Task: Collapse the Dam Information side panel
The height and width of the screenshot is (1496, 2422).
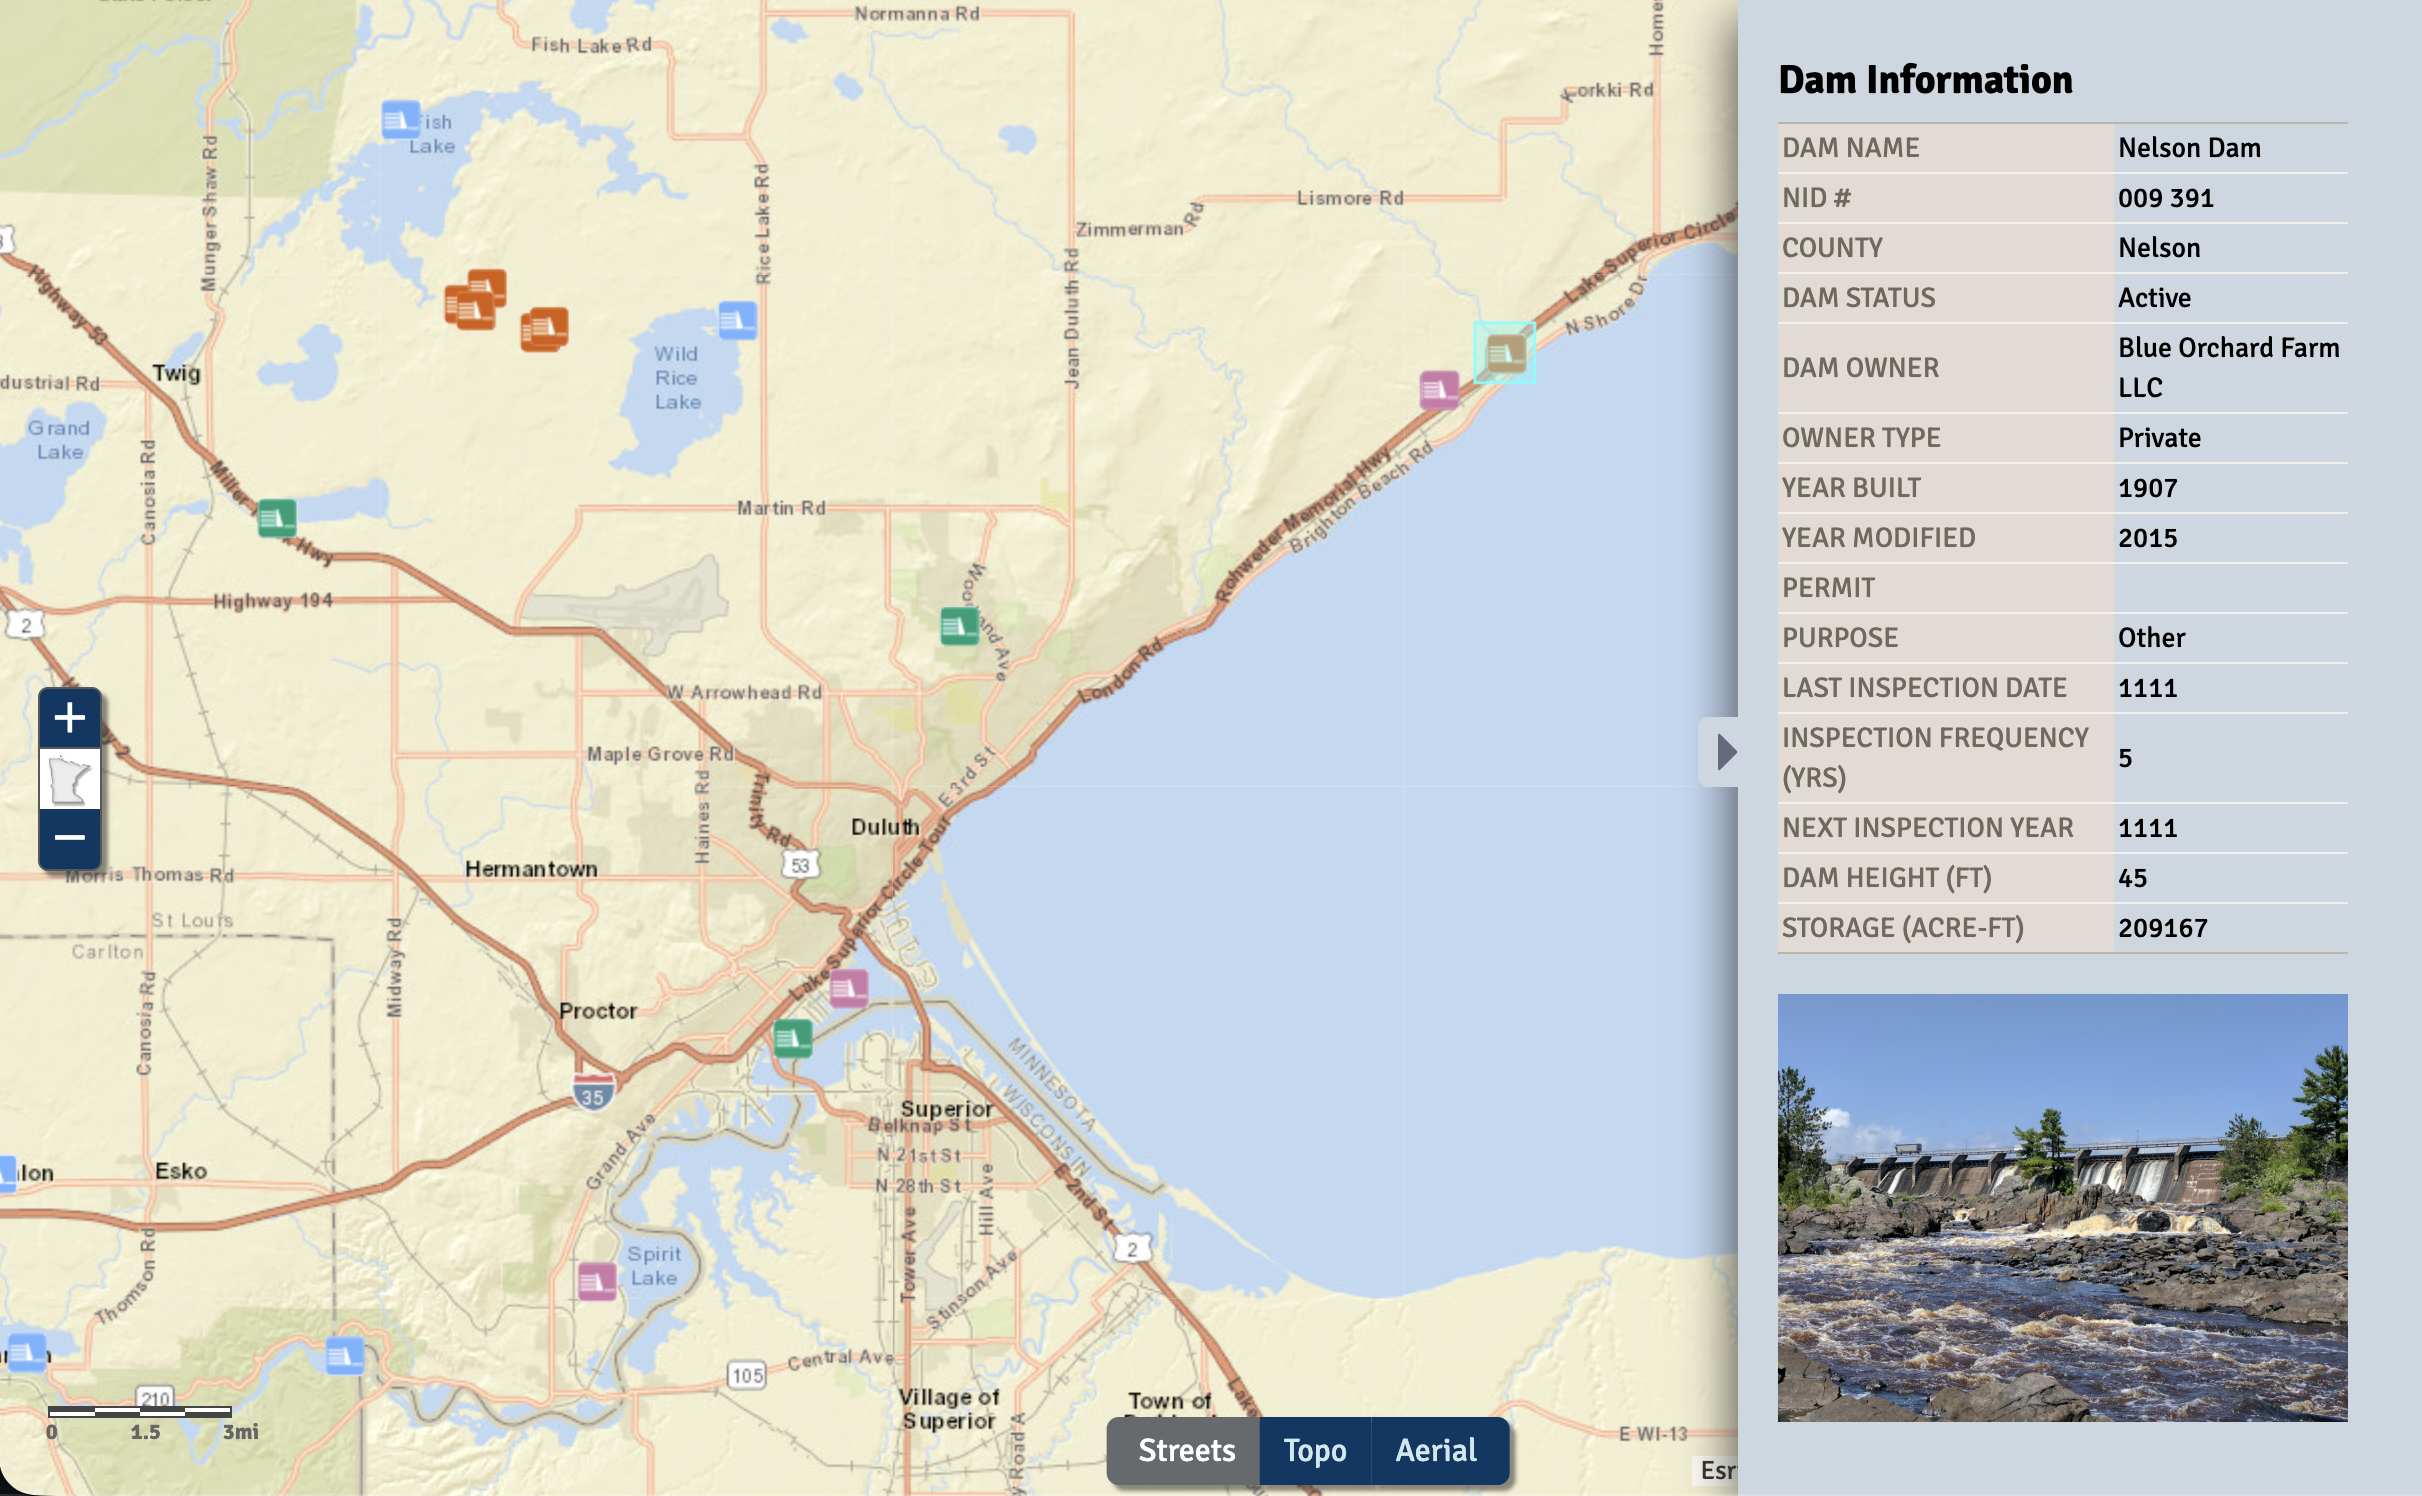Action: click(x=1722, y=752)
